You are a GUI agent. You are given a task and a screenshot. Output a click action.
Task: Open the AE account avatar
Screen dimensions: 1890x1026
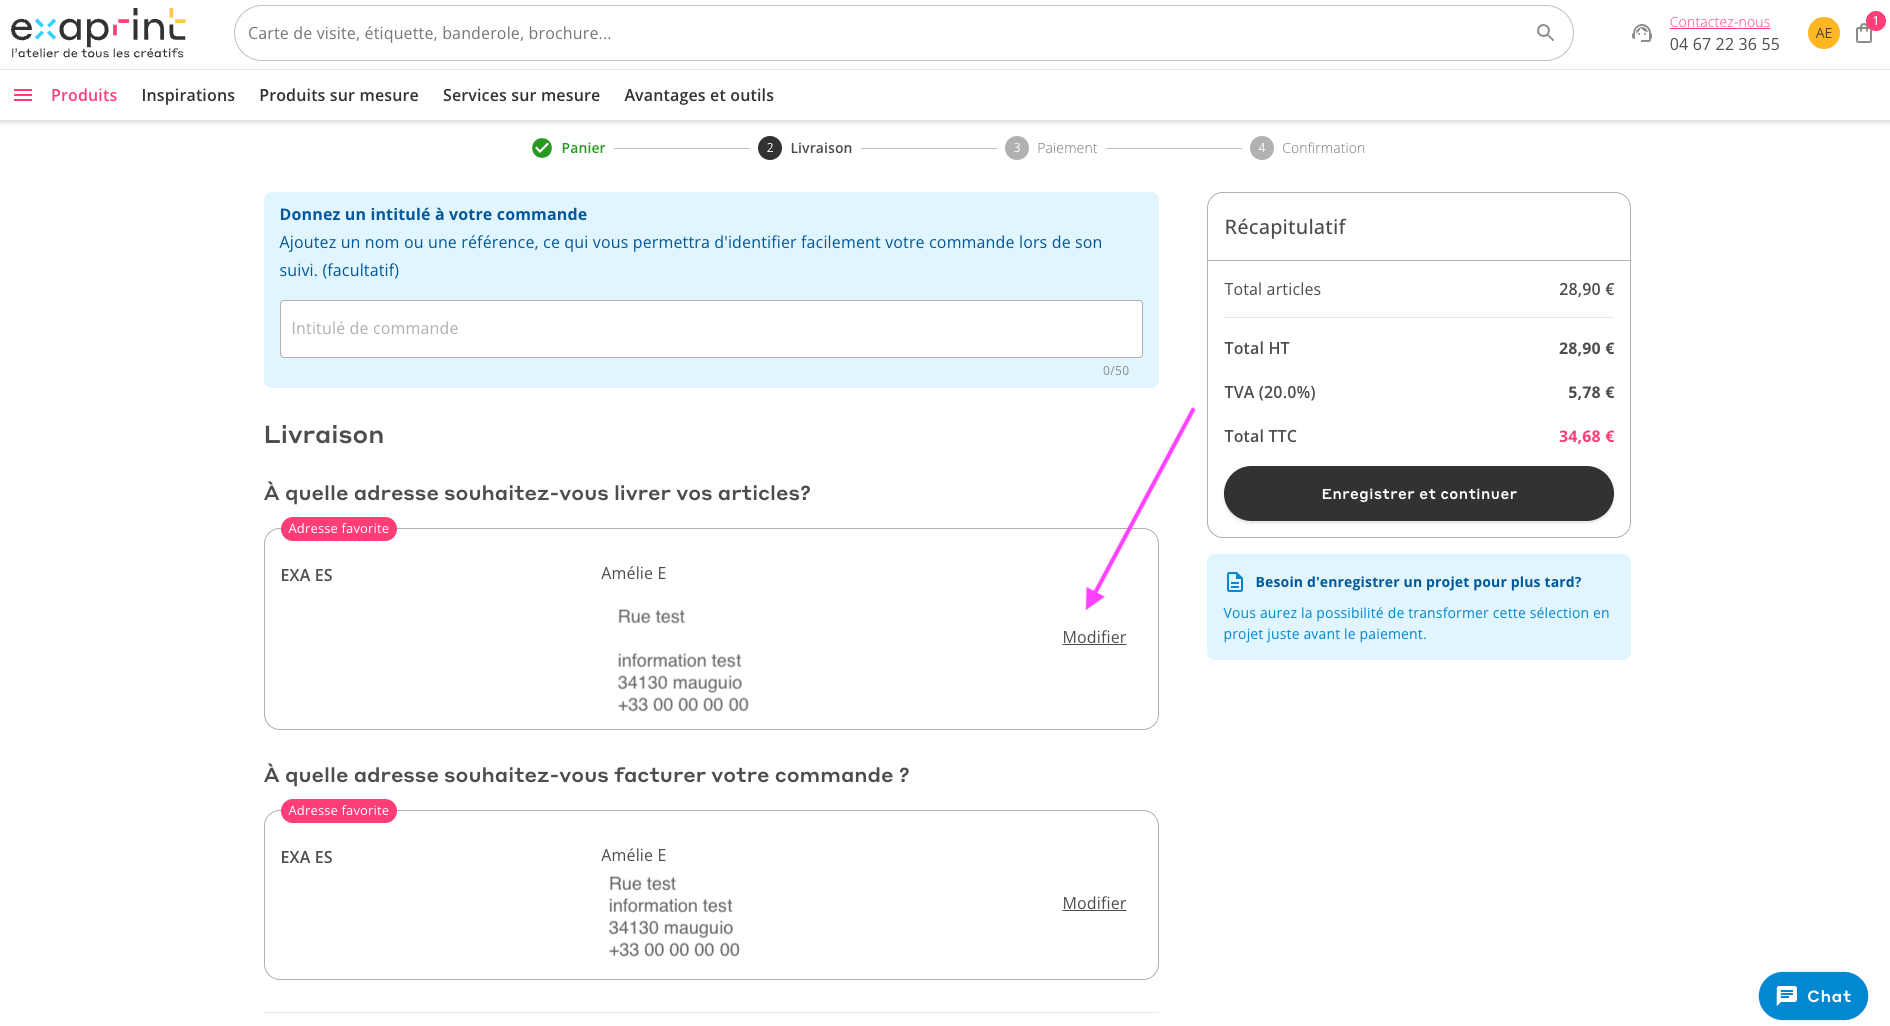[x=1823, y=33]
